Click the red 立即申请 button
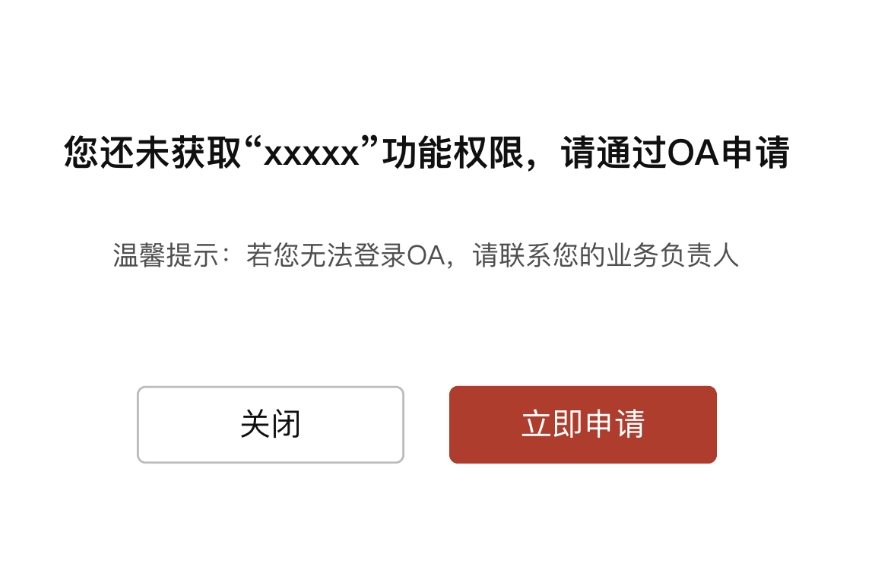The height and width of the screenshot is (566, 870). [x=583, y=424]
